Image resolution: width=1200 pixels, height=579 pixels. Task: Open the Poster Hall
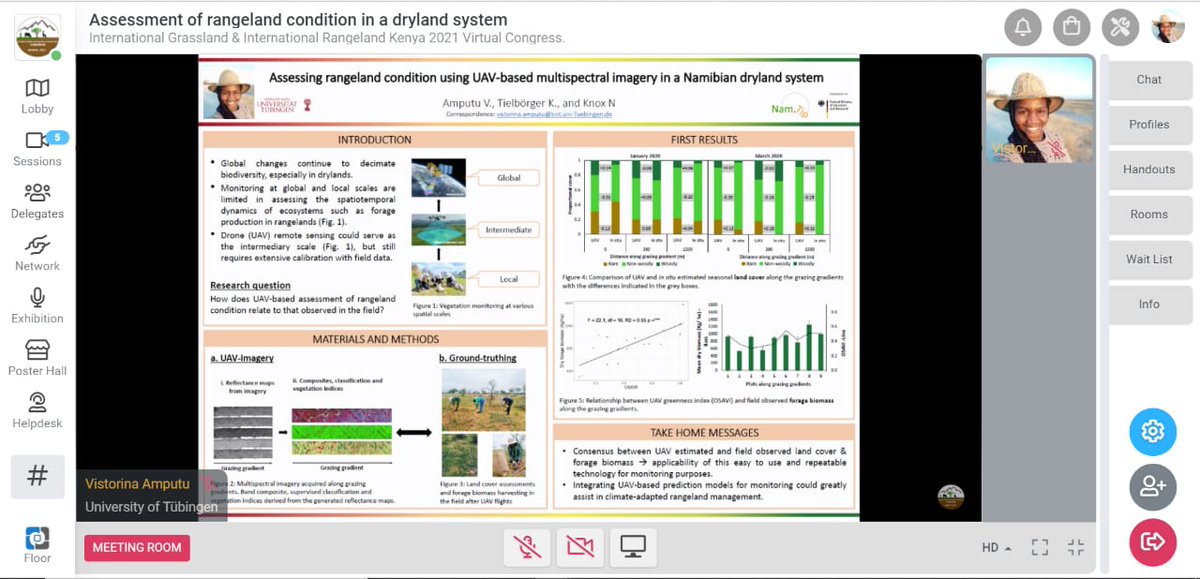click(x=37, y=358)
